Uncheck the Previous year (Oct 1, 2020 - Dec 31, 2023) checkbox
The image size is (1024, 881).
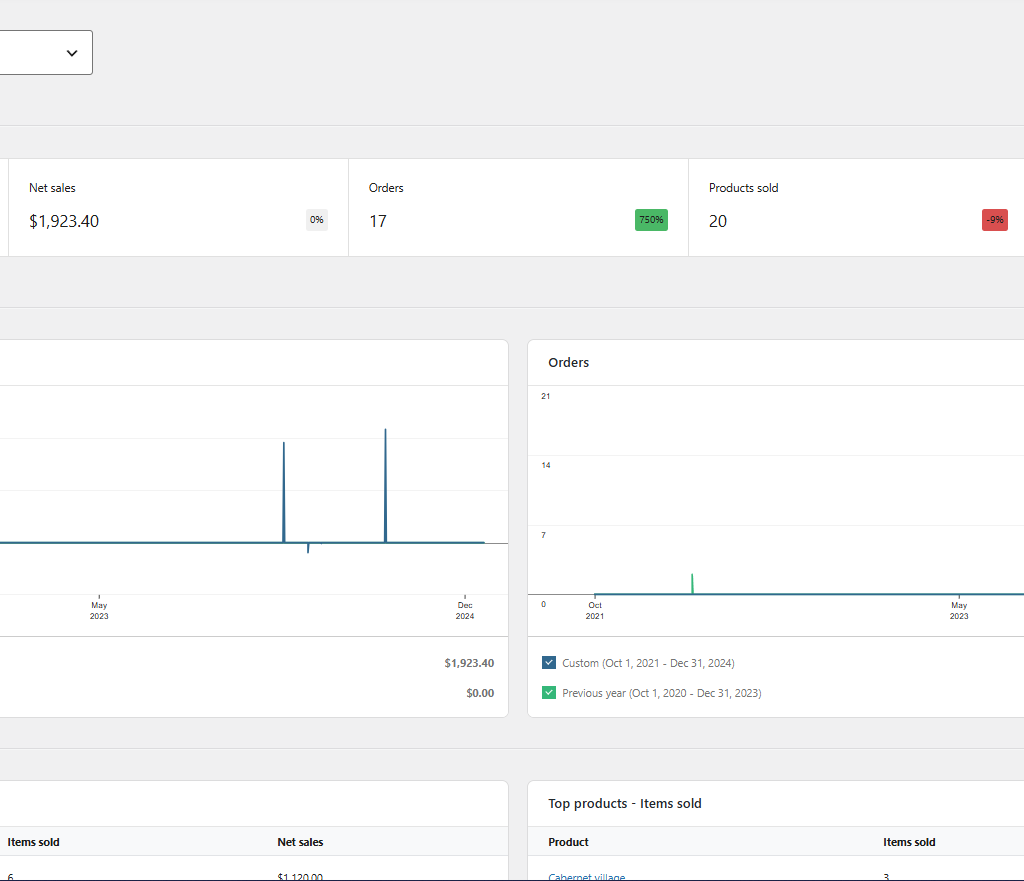click(x=549, y=693)
